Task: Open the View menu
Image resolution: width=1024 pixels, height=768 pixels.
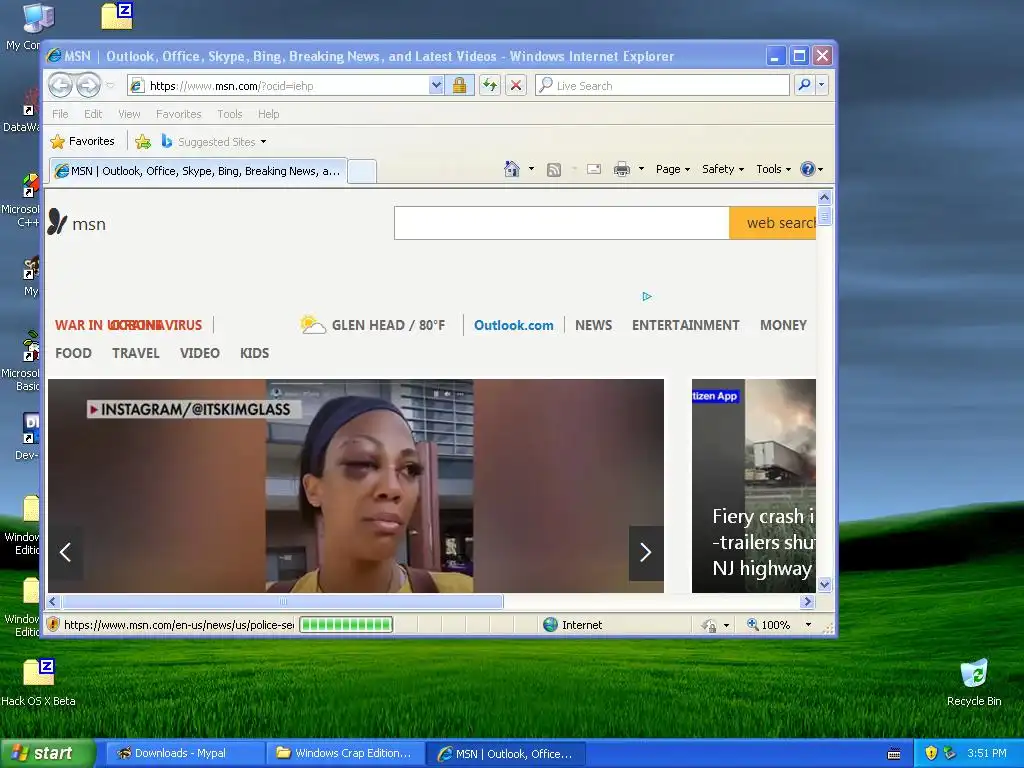Action: pos(129,114)
